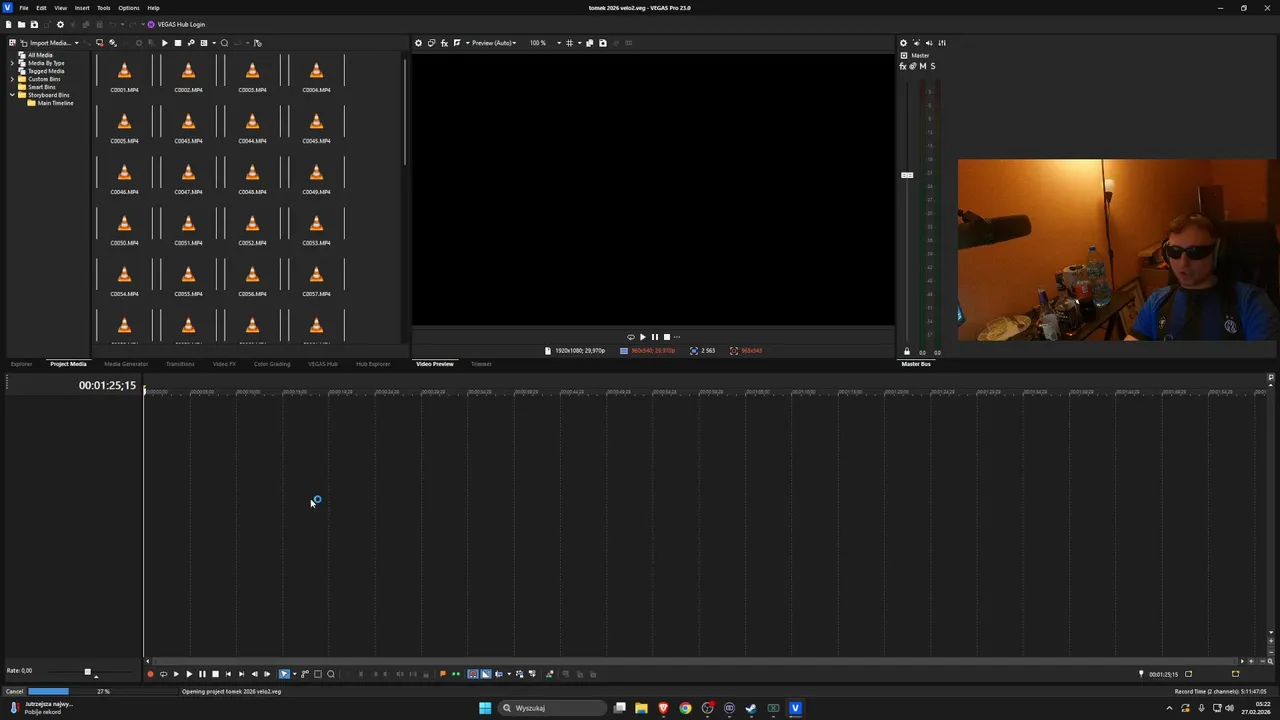Open a project using the folder icon
This screenshot has height=720, width=1280.
click(x=21, y=24)
